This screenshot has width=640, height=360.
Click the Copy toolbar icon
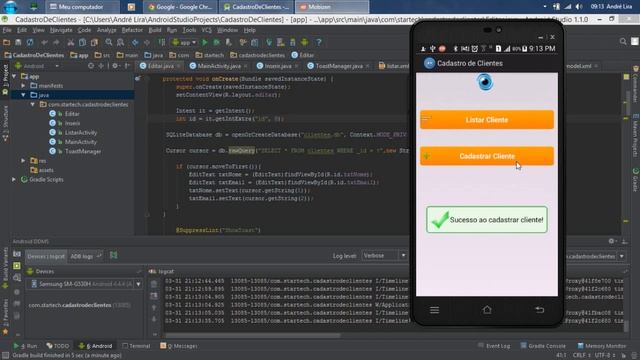[x=82, y=42]
